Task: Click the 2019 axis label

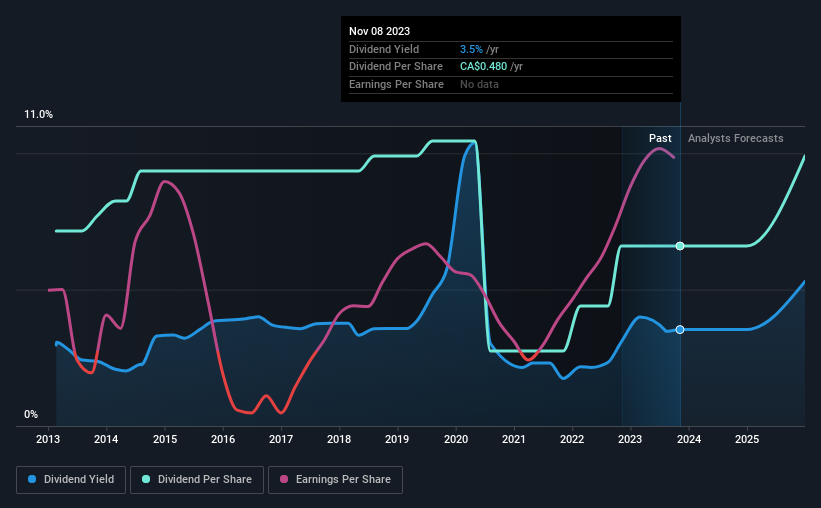Action: (397, 439)
